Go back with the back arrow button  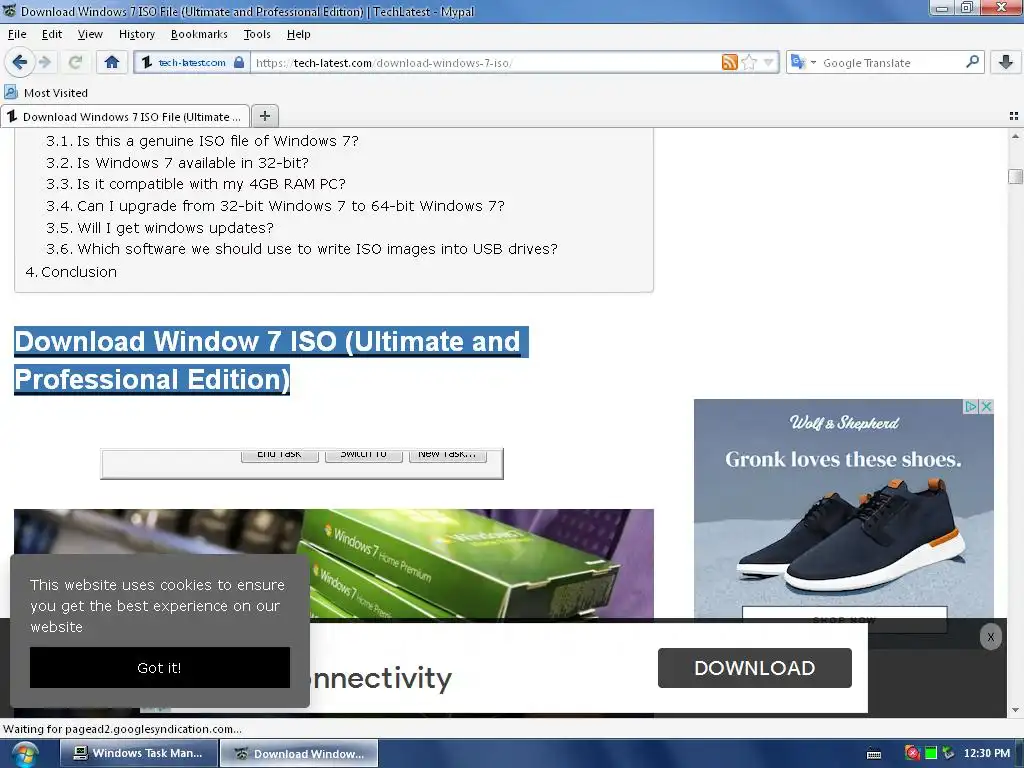tap(19, 62)
